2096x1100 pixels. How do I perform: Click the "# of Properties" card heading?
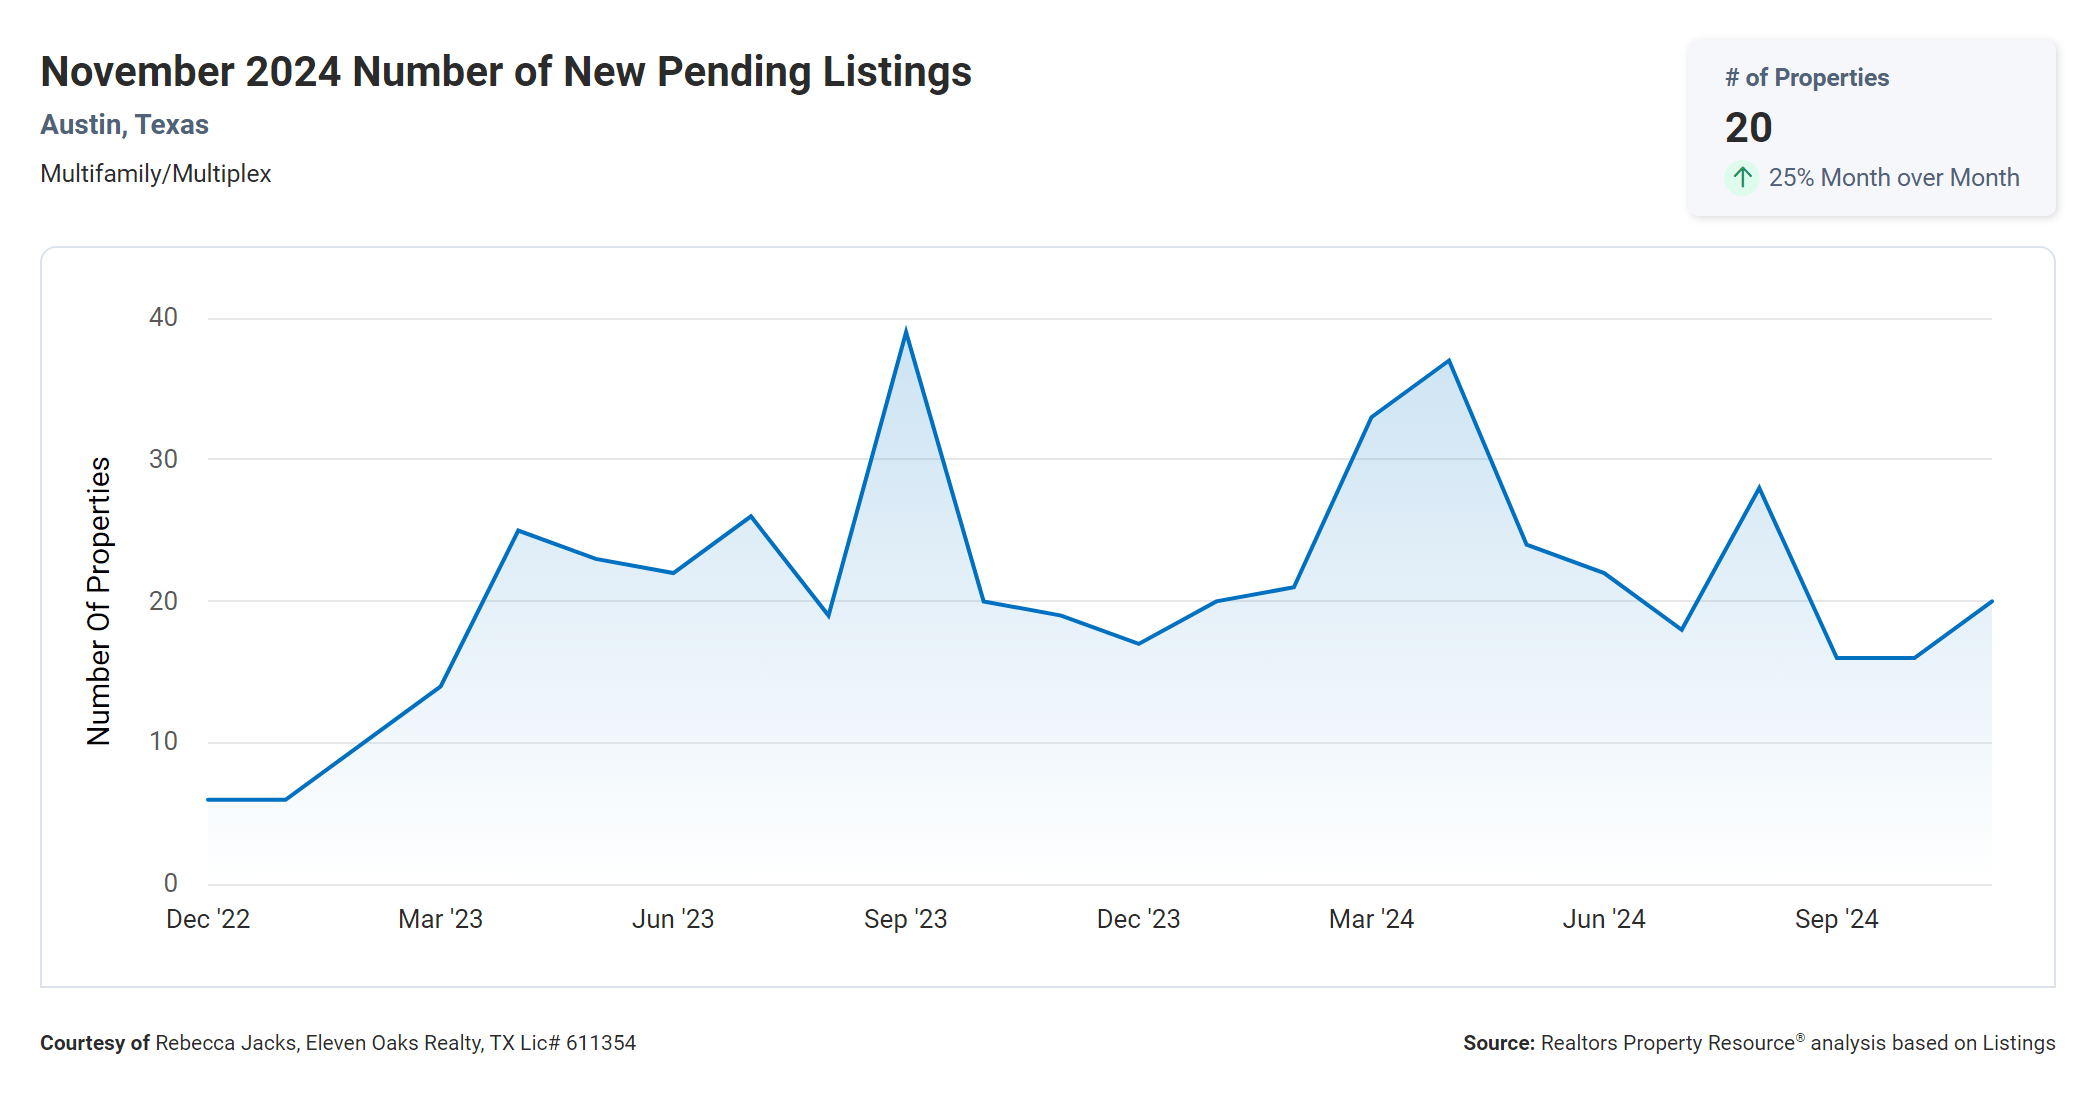tap(1807, 78)
